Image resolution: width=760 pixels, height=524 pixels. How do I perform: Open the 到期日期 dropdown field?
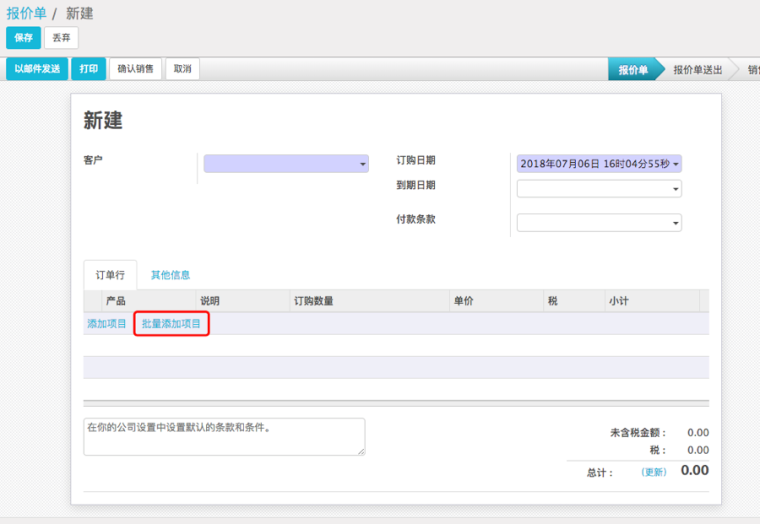pyautogui.click(x=598, y=189)
